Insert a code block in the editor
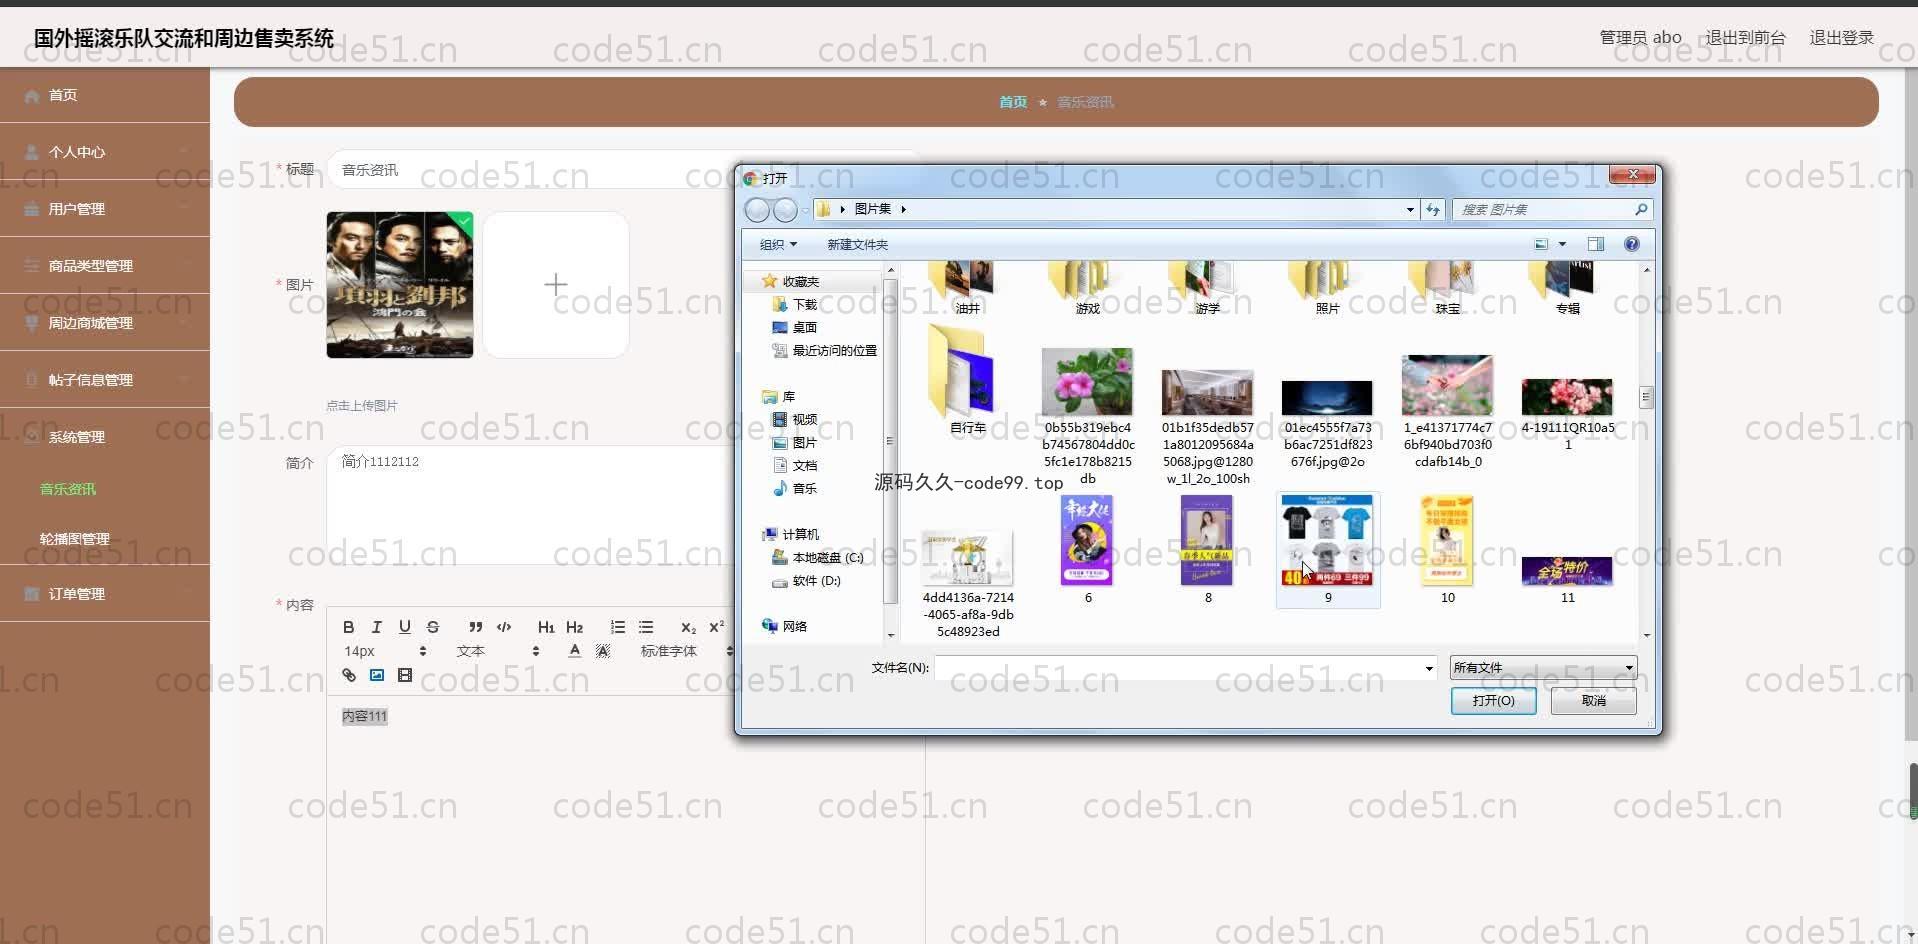Image resolution: width=1918 pixels, height=944 pixels. click(x=504, y=627)
